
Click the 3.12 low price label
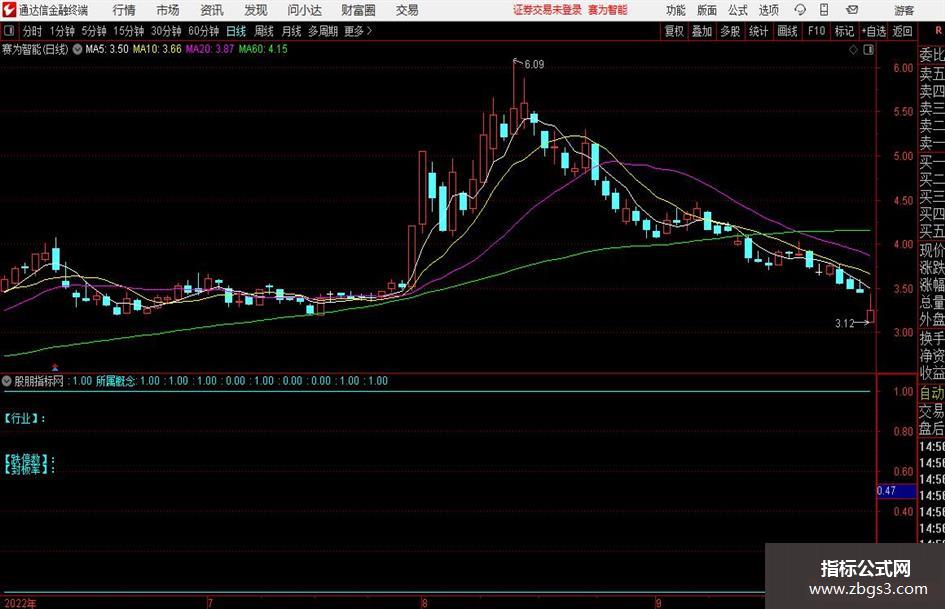click(x=844, y=323)
